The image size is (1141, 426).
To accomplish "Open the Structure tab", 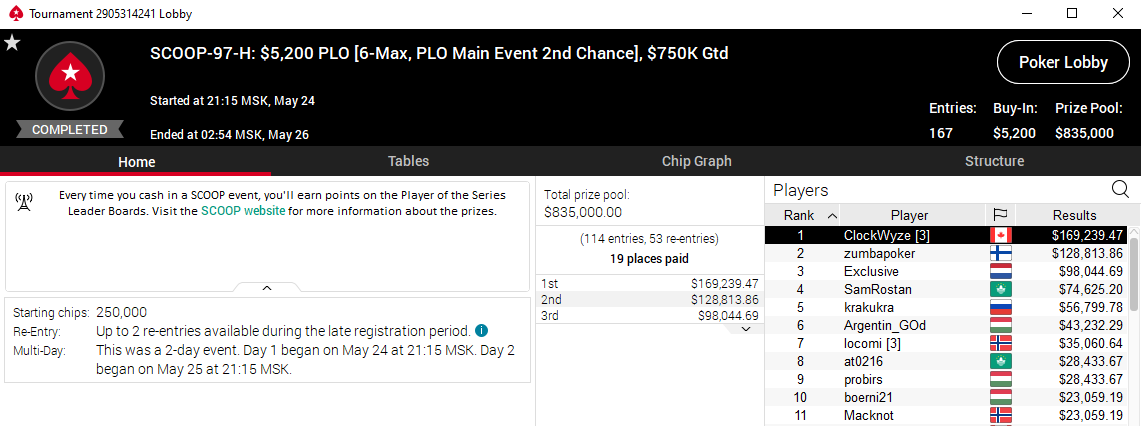I will click(x=994, y=162).
